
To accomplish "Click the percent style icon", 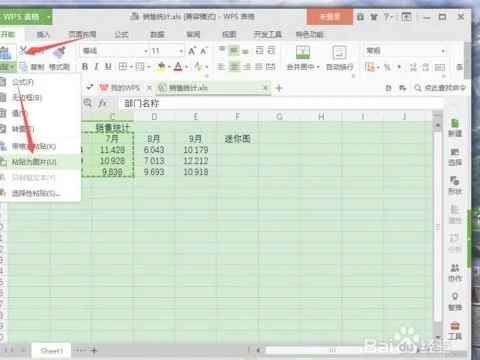I will point(387,67).
